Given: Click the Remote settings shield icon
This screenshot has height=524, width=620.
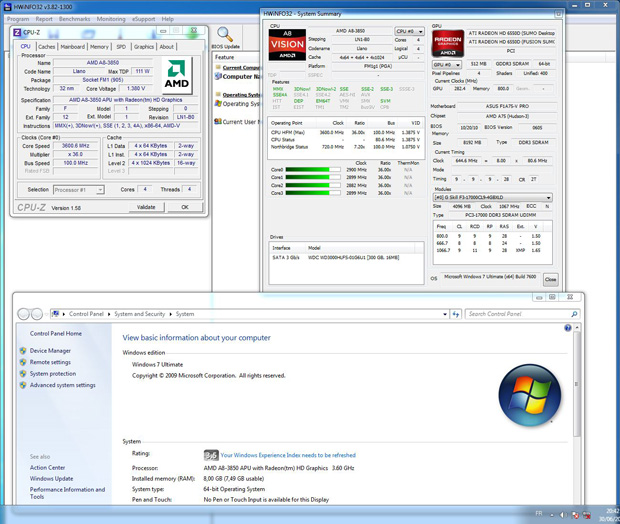Looking at the screenshot, I should 23,362.
